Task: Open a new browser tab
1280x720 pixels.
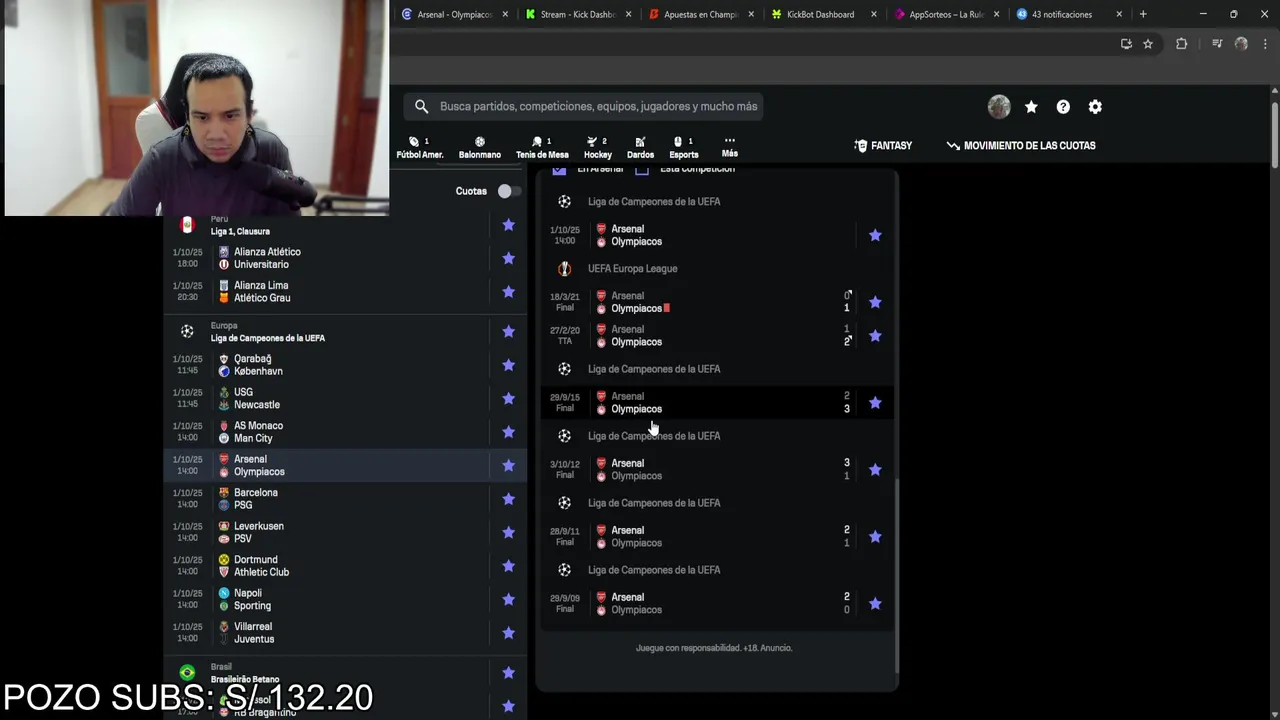Action: 1143,14
